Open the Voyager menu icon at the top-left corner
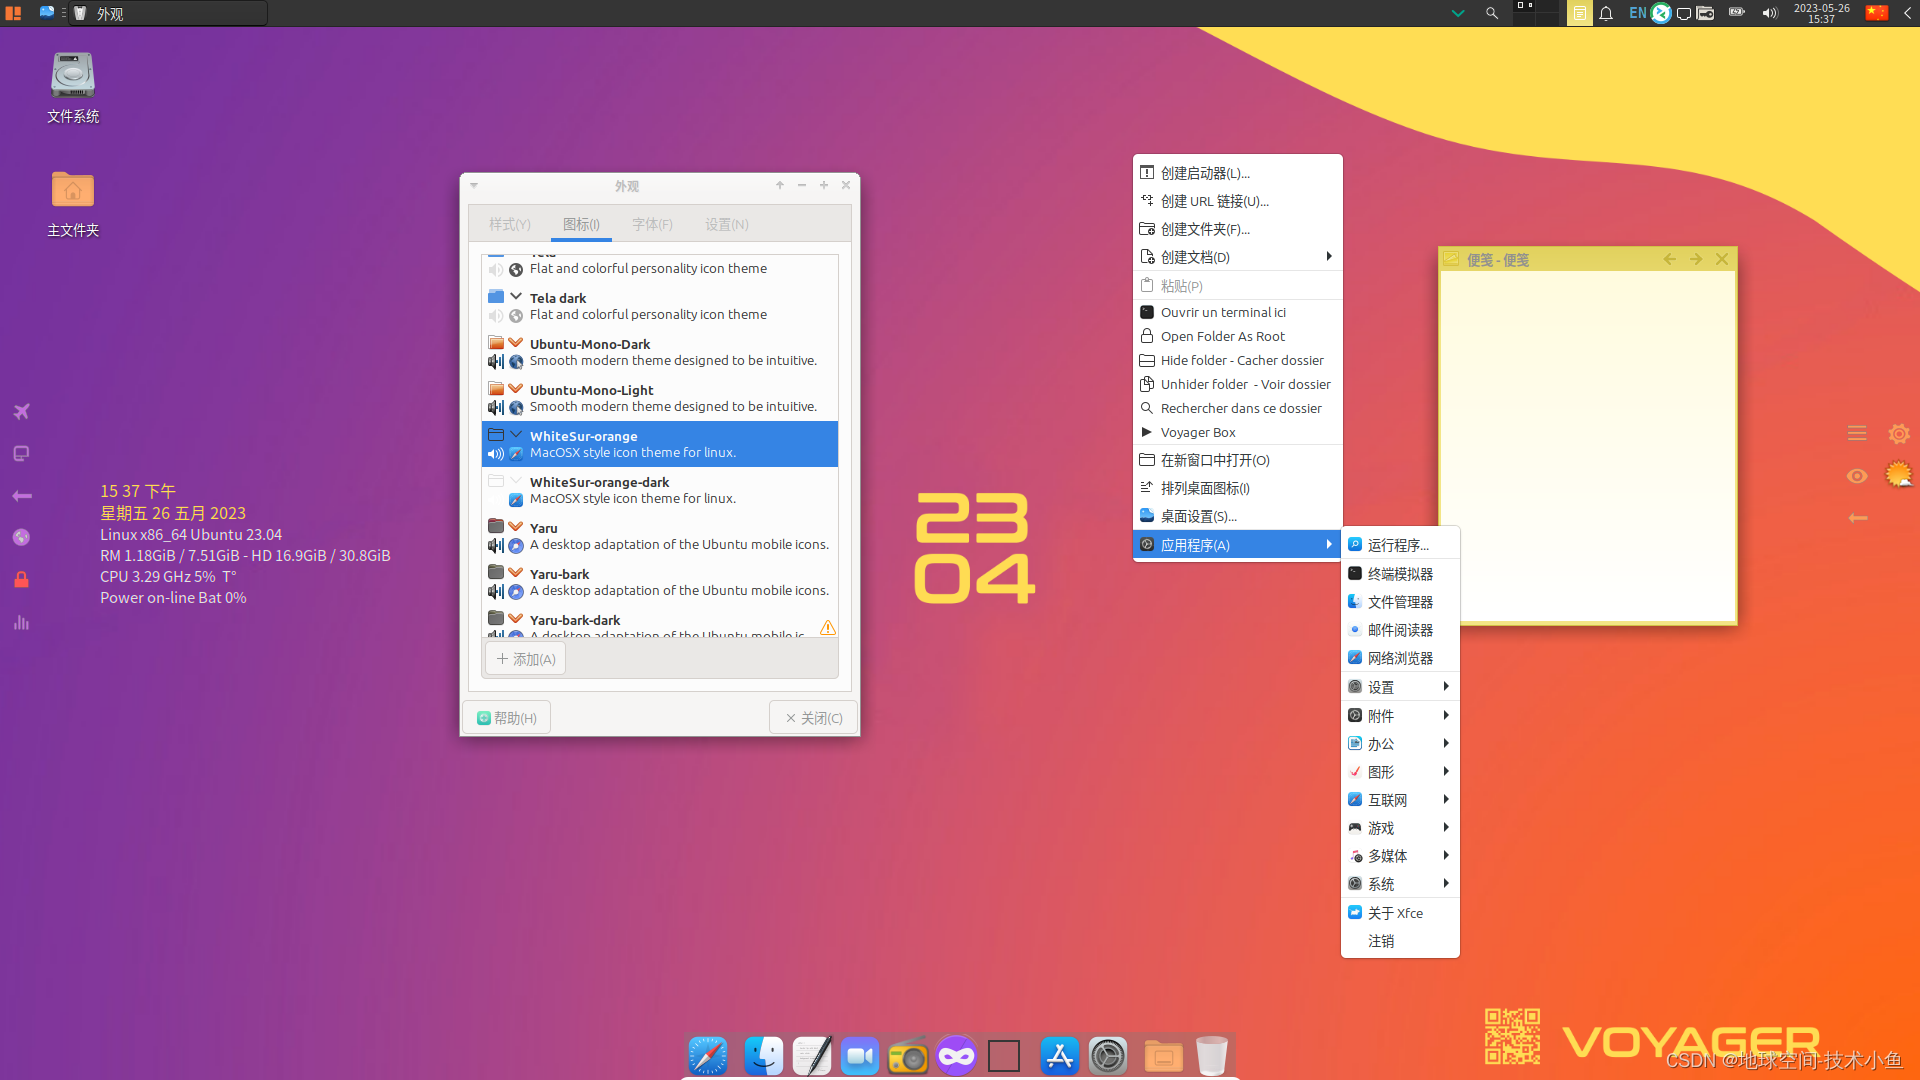 [13, 13]
